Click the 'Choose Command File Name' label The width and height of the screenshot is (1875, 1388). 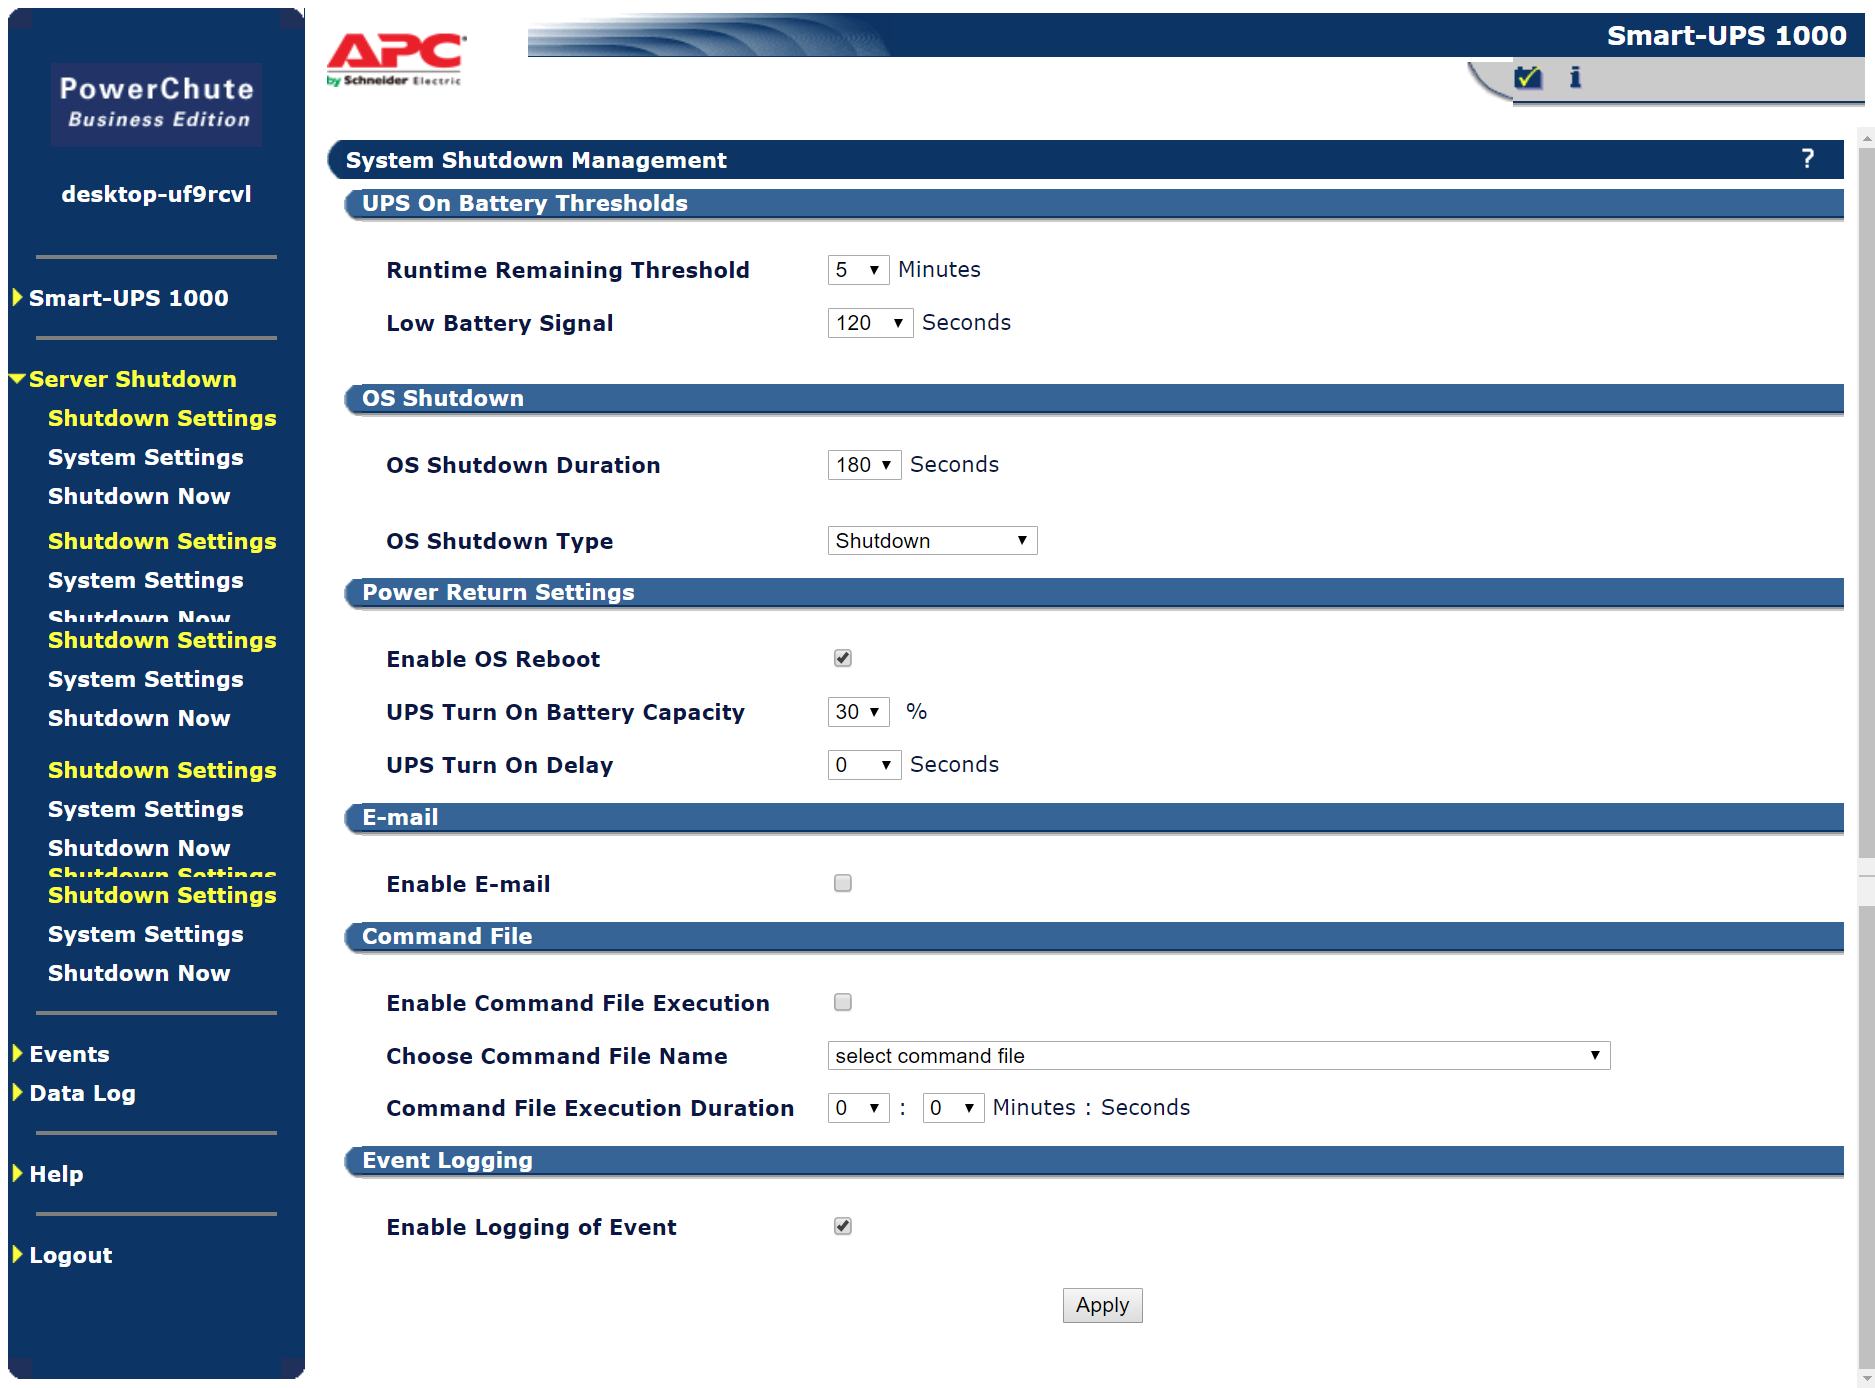point(557,1056)
